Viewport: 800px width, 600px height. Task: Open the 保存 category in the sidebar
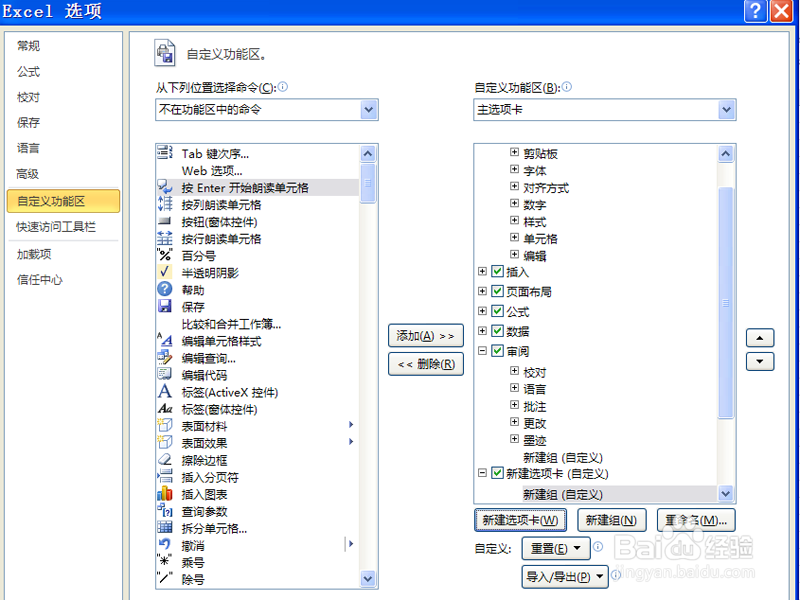coord(29,122)
